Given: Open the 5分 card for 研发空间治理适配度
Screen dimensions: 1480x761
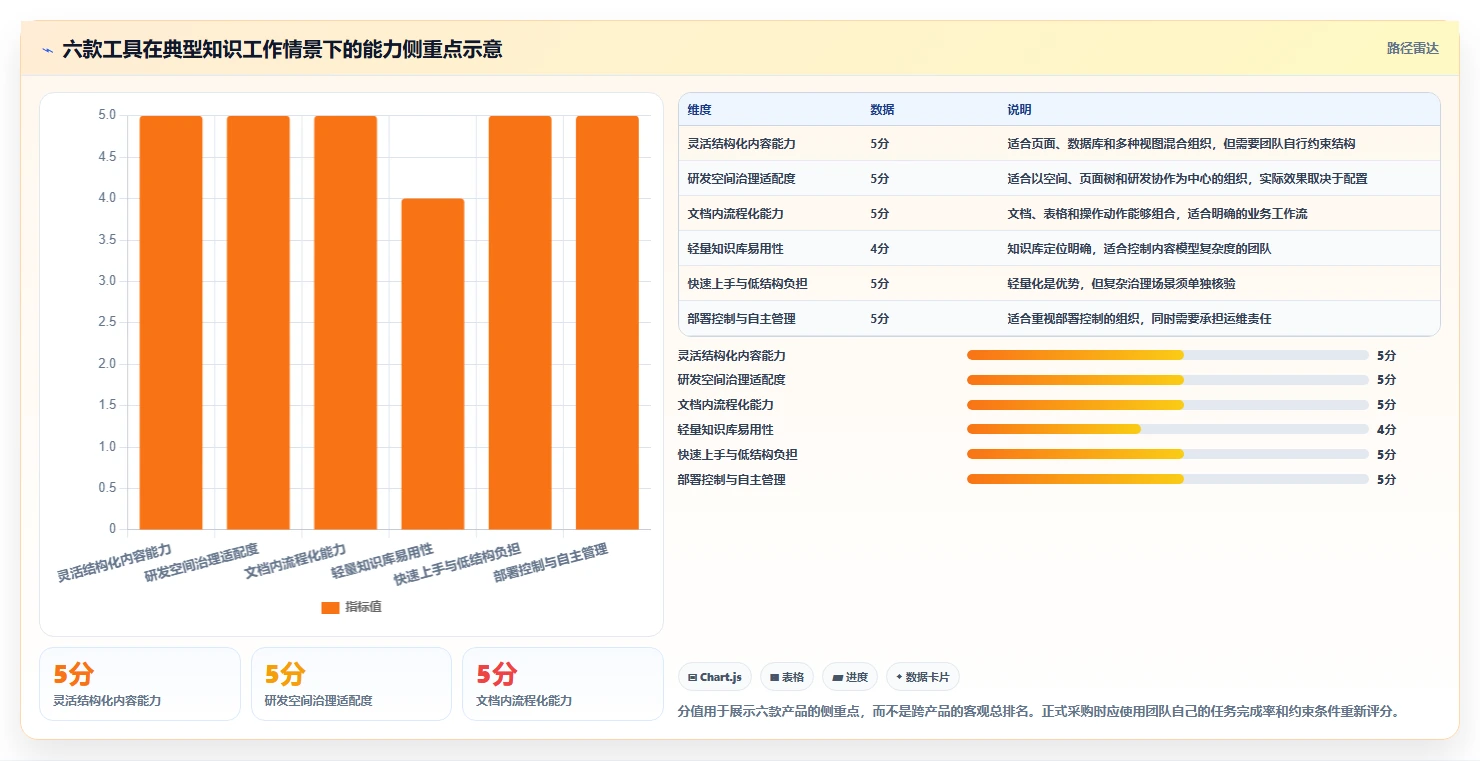Looking at the screenshot, I should pyautogui.click(x=351, y=684).
